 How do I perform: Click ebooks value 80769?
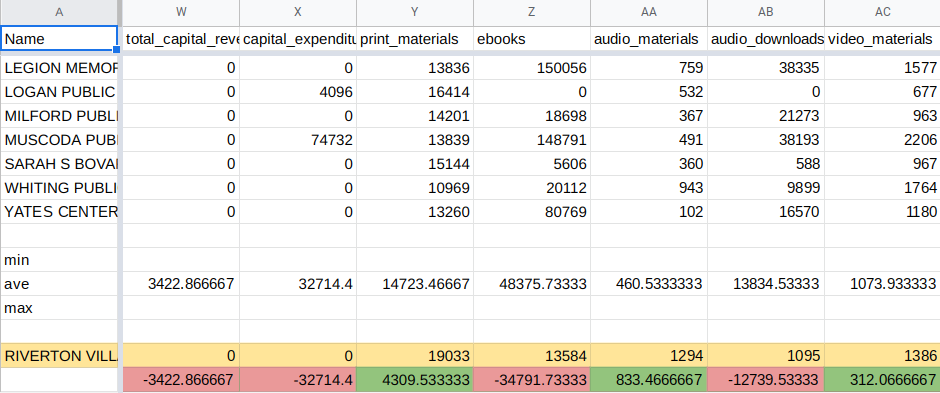point(532,212)
